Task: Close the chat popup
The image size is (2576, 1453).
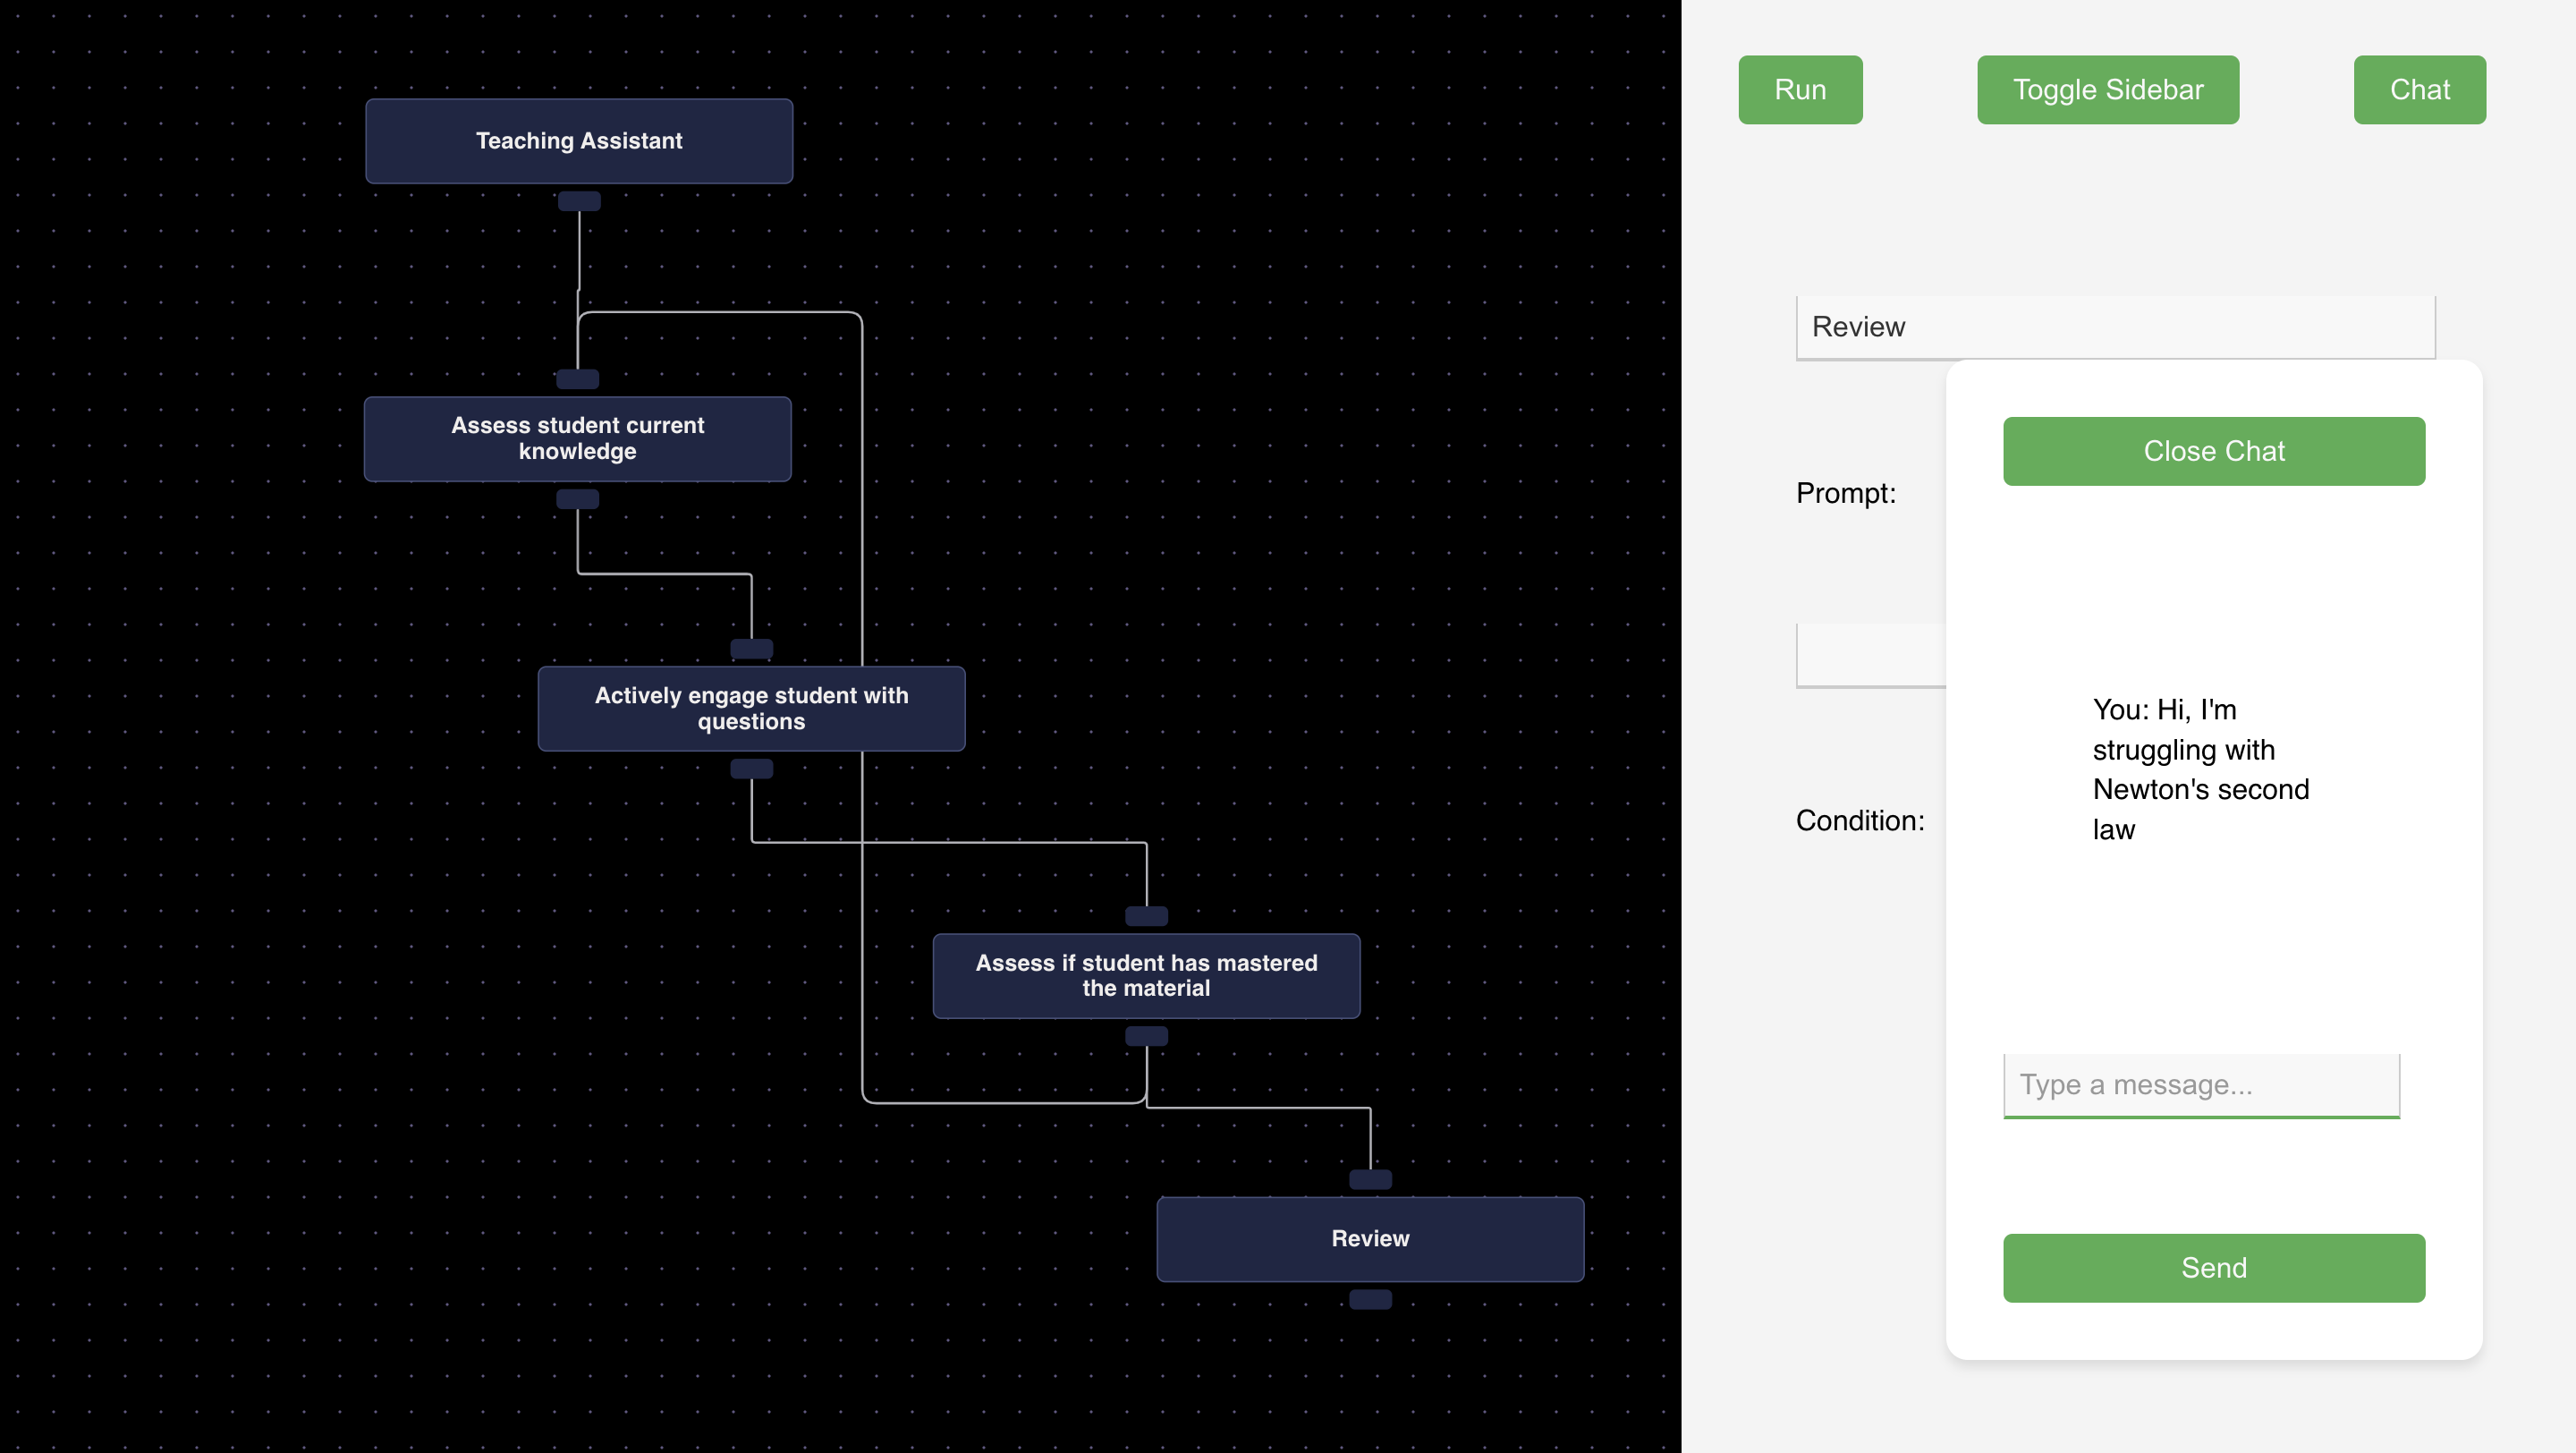Action: [2213, 451]
